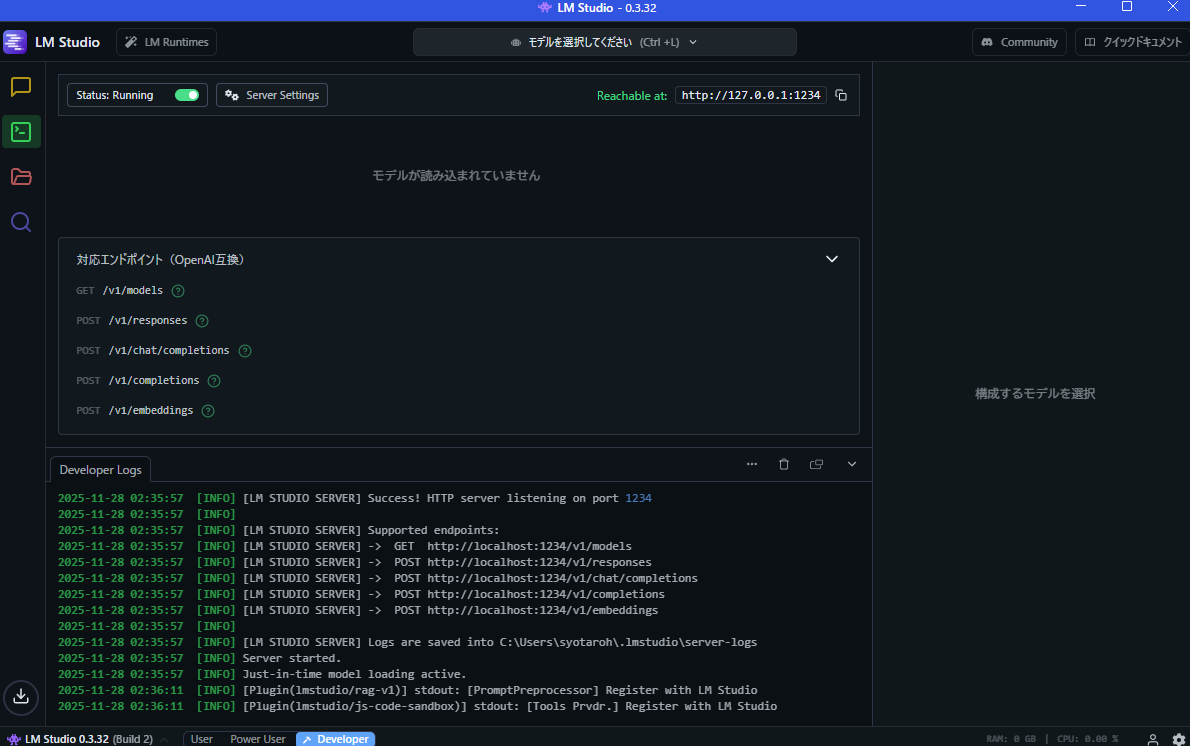Open the My Models folder view

click(x=21, y=177)
